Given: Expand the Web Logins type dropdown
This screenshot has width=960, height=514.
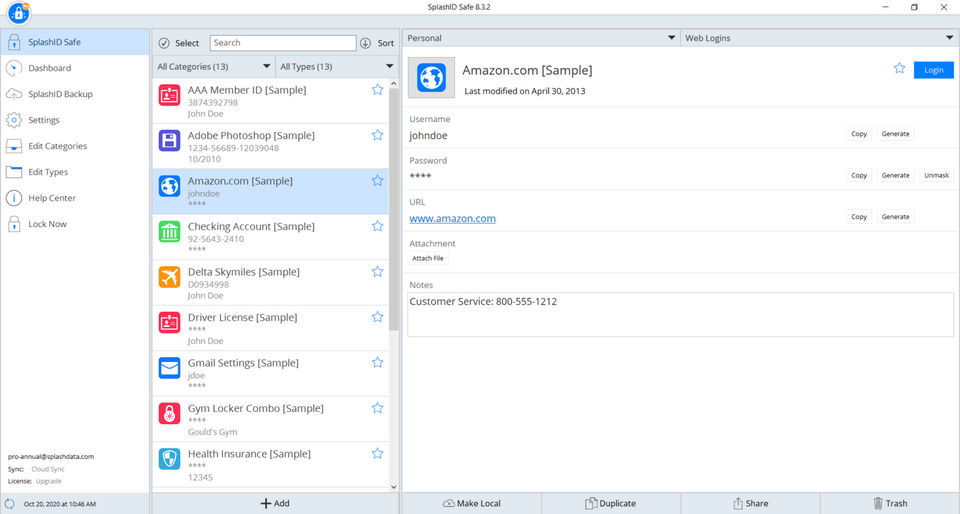Looking at the screenshot, I should point(819,38).
